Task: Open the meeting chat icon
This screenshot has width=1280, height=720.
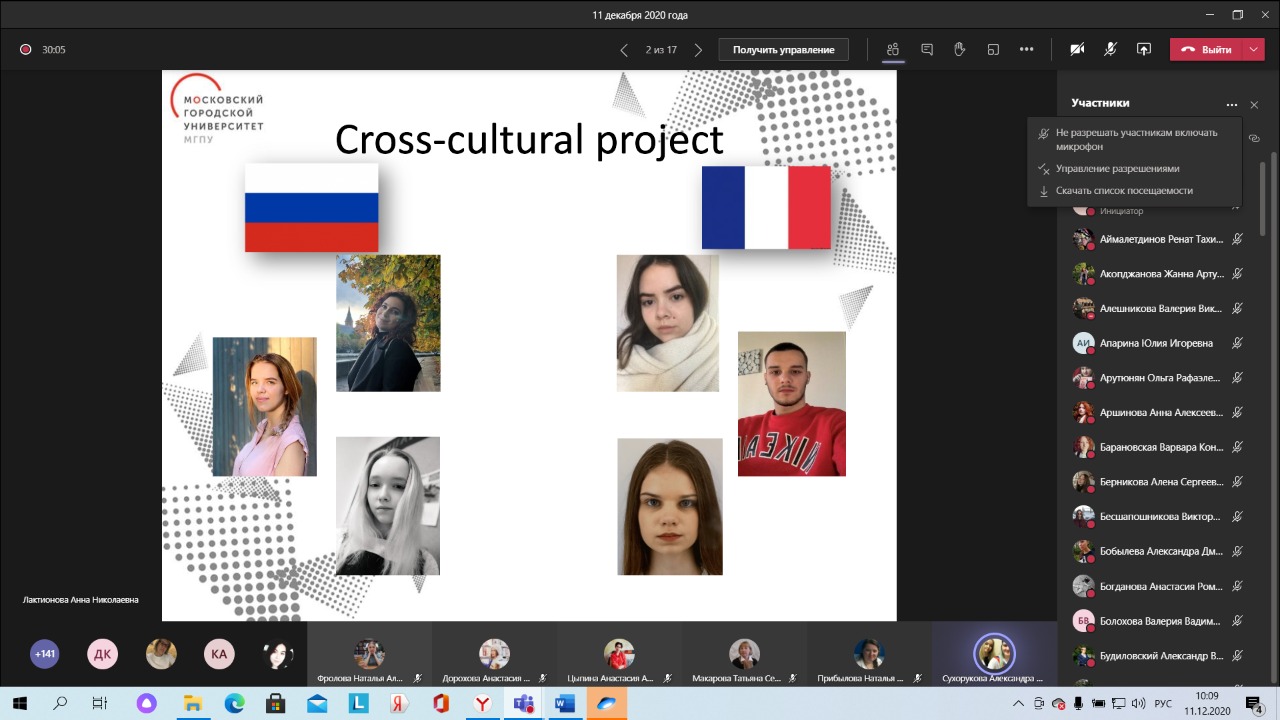Action: pyautogui.click(x=927, y=49)
